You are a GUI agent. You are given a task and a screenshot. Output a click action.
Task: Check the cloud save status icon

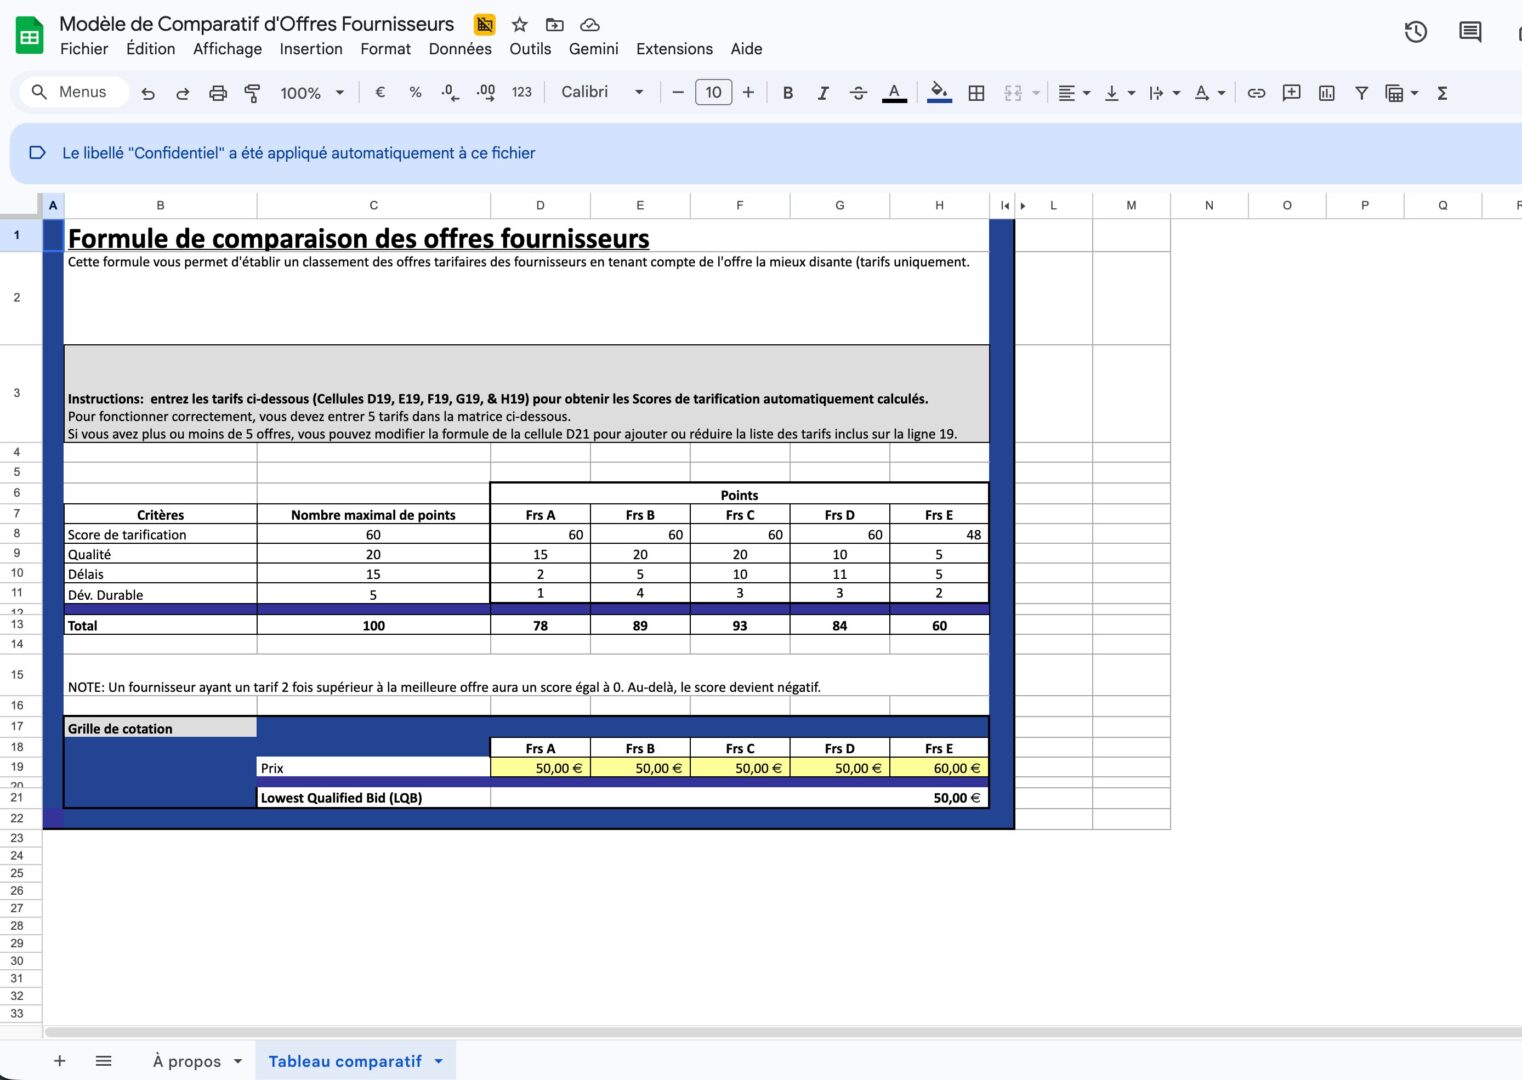click(x=590, y=24)
